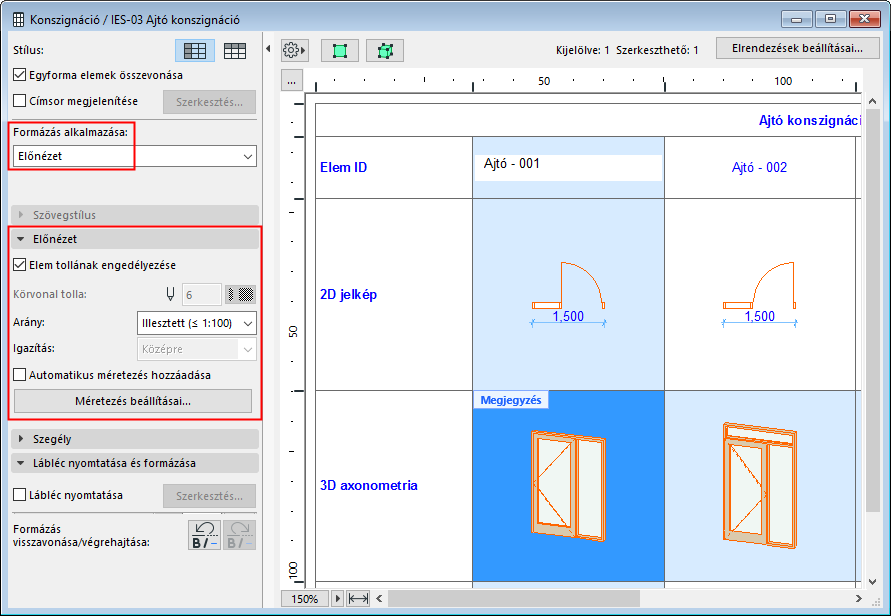This screenshot has height=616, width=891.
Task: Click the pen number field showing 6
Action: (202, 295)
